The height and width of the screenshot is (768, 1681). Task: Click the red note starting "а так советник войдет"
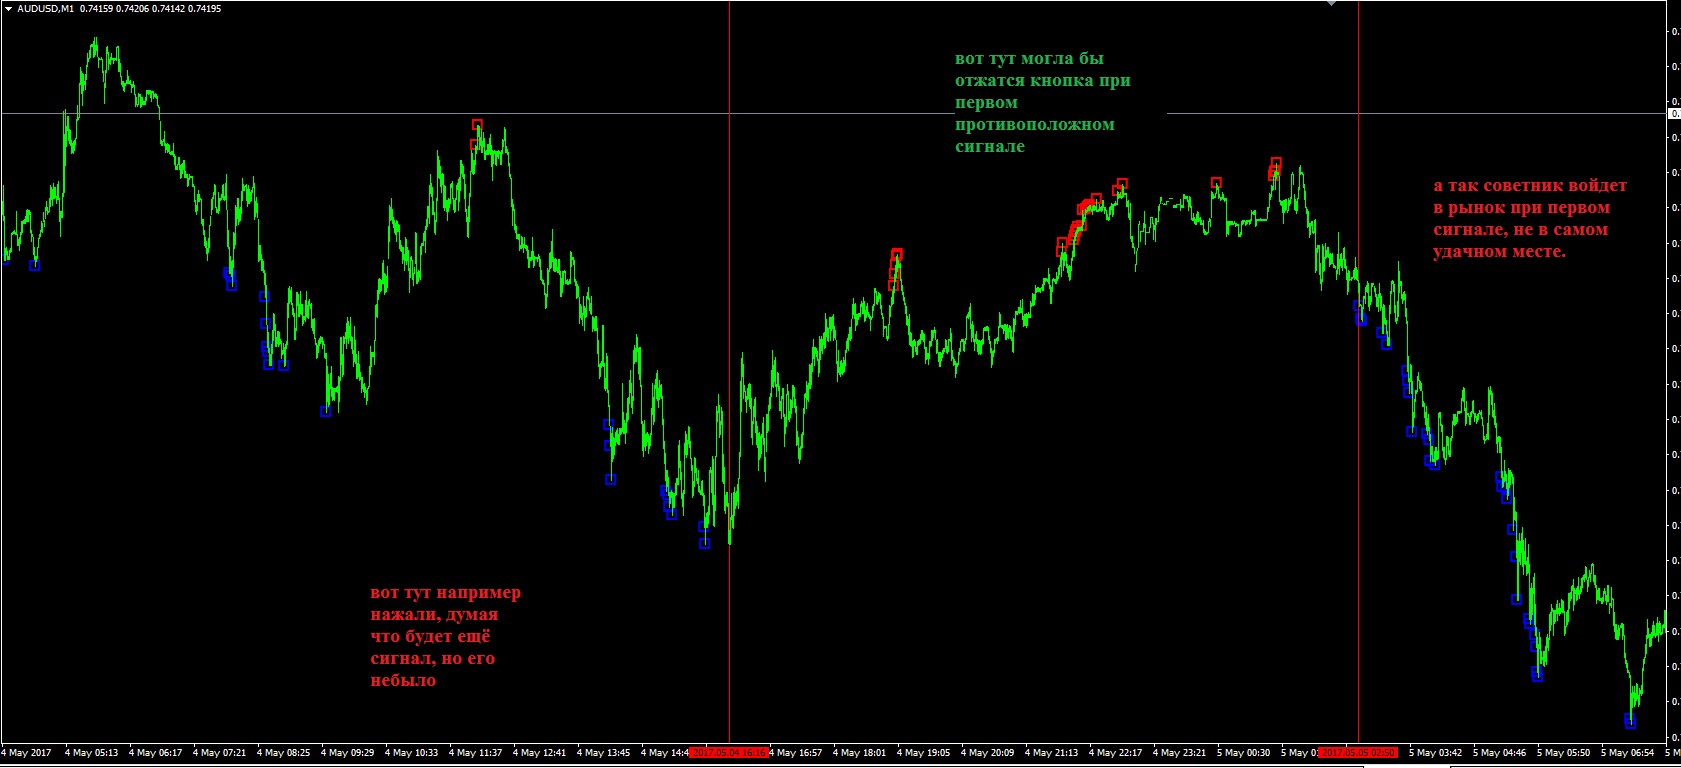(x=1530, y=218)
